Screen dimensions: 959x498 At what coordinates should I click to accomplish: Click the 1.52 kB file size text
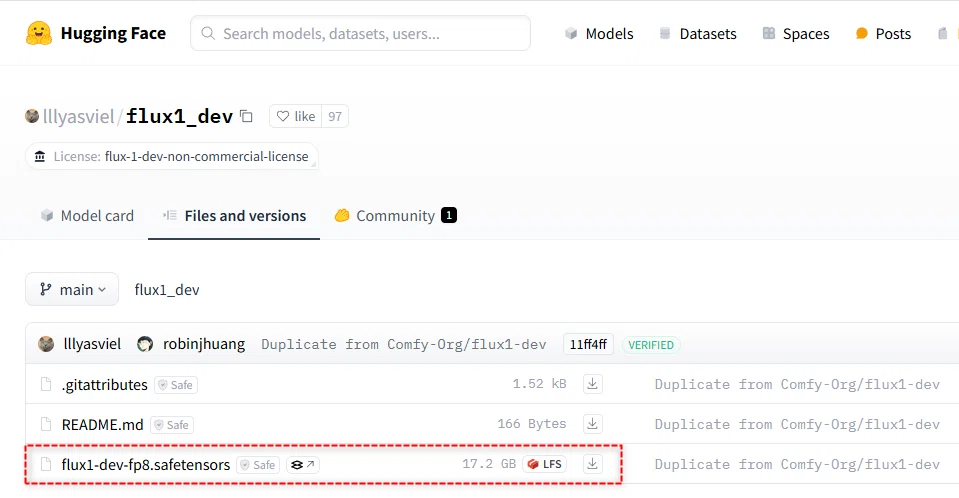coord(539,384)
